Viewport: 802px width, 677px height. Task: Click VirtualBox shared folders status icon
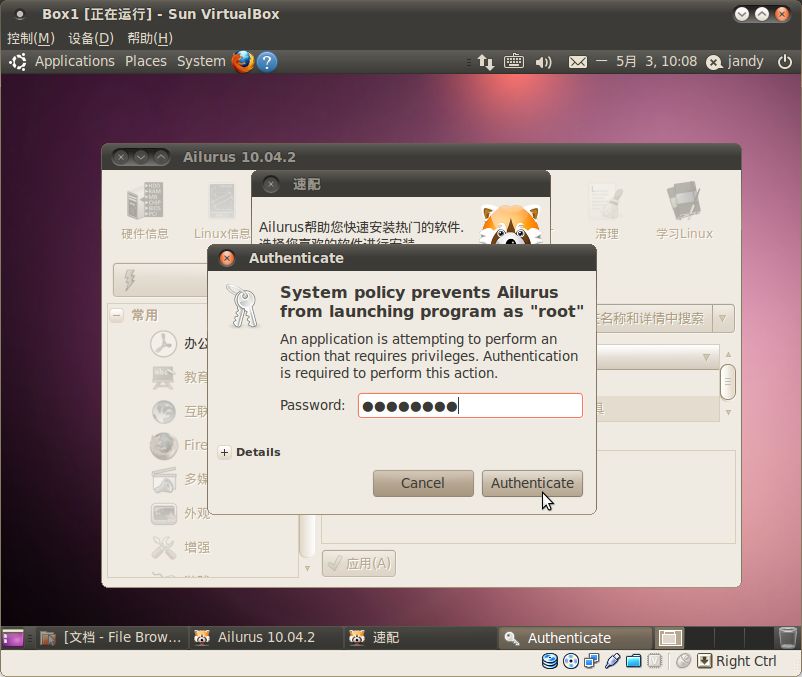(x=633, y=661)
